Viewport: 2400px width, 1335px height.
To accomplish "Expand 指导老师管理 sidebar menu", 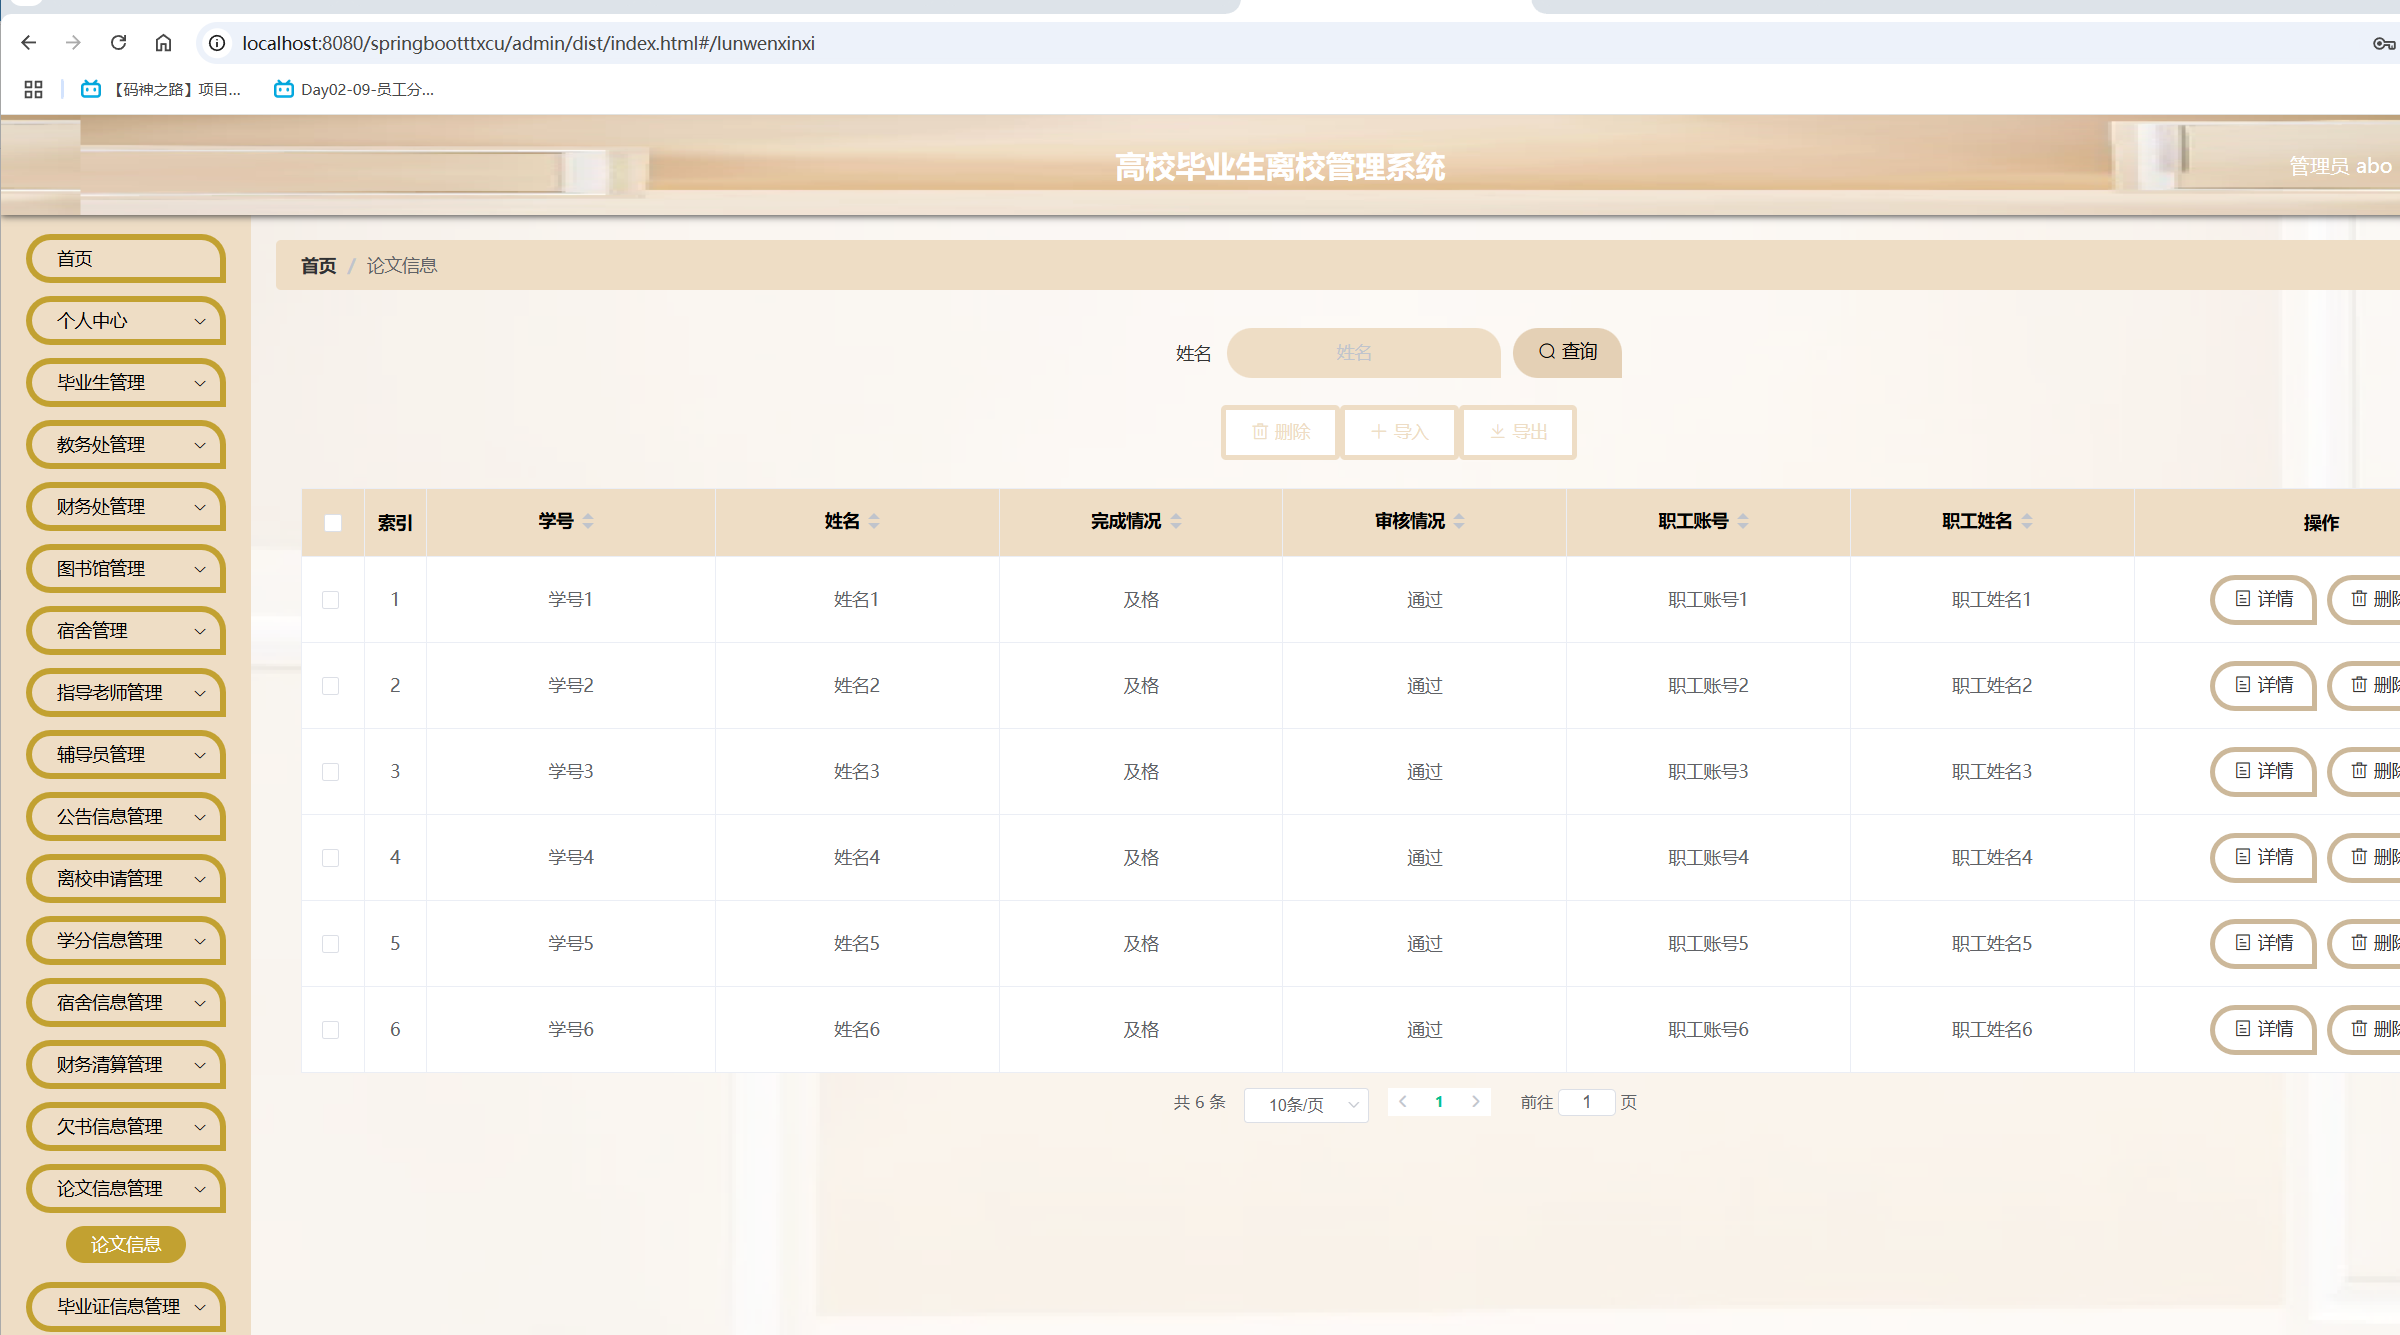I will tap(126, 693).
